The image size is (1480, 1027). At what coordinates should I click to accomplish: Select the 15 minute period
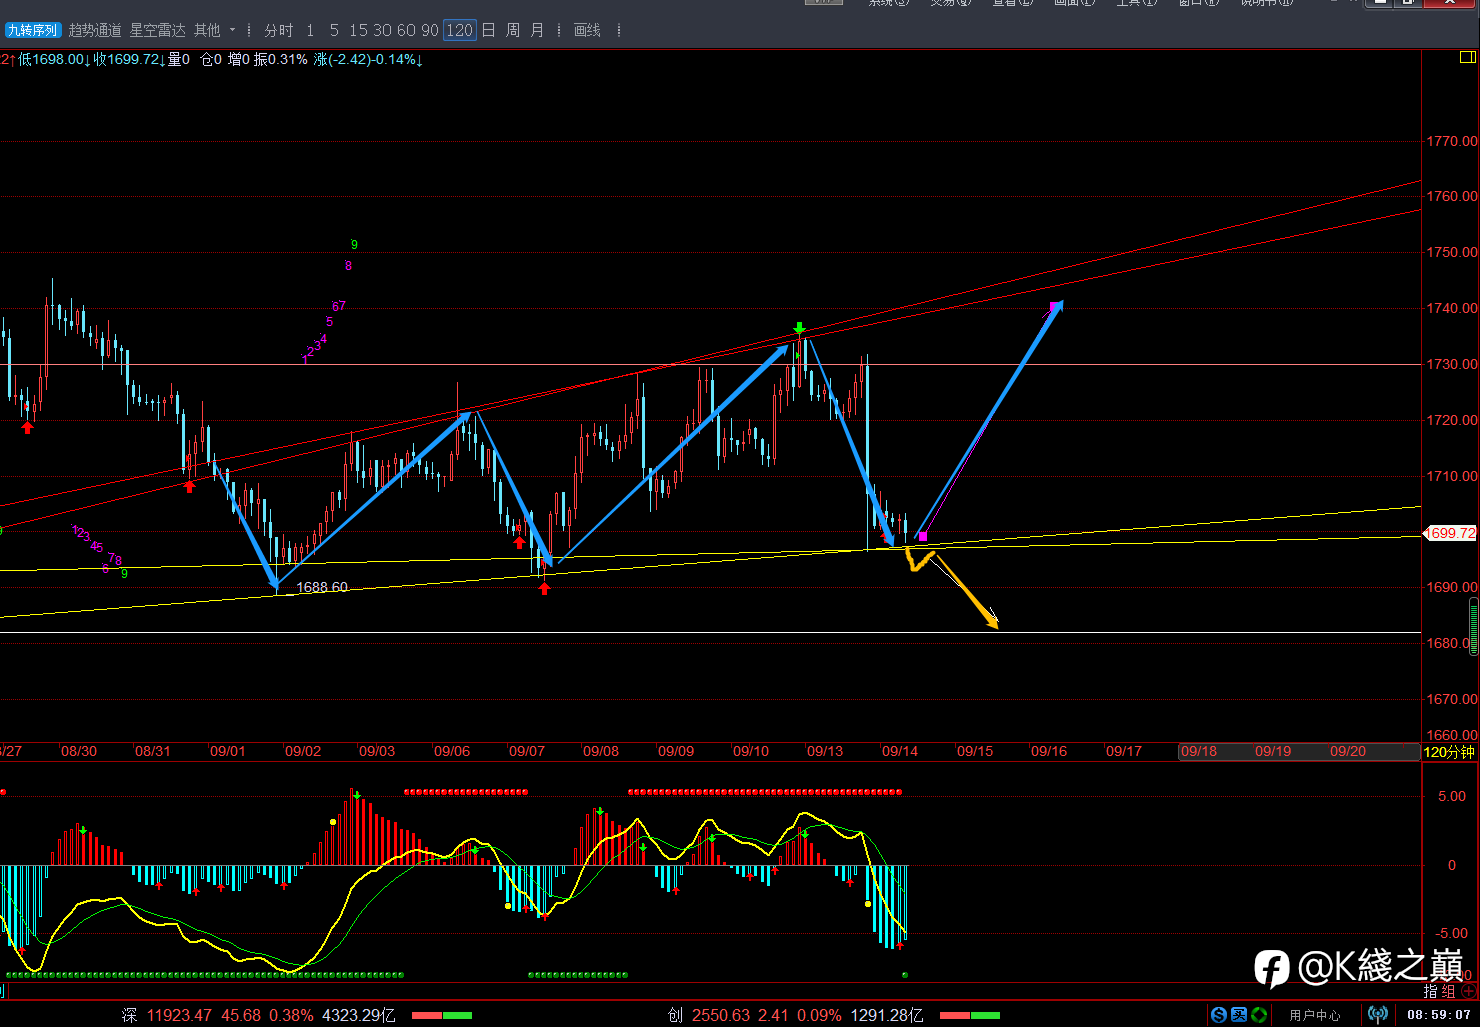pos(358,30)
